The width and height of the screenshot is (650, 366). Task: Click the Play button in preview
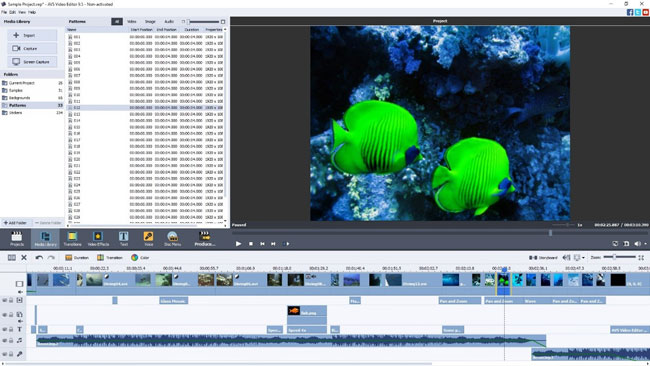238,244
